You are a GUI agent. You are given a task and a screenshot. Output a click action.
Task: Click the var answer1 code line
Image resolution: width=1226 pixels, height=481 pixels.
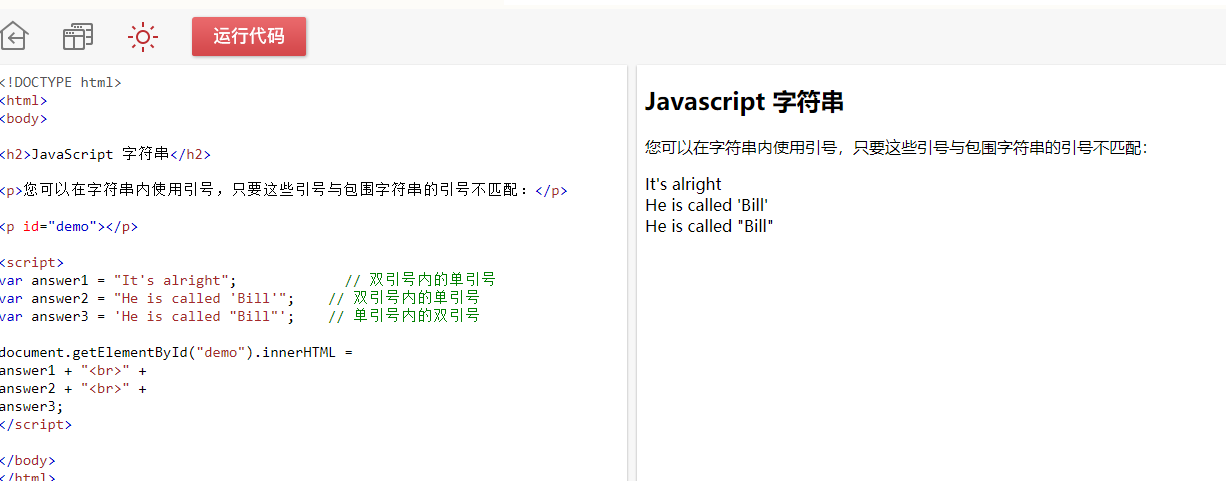248,280
